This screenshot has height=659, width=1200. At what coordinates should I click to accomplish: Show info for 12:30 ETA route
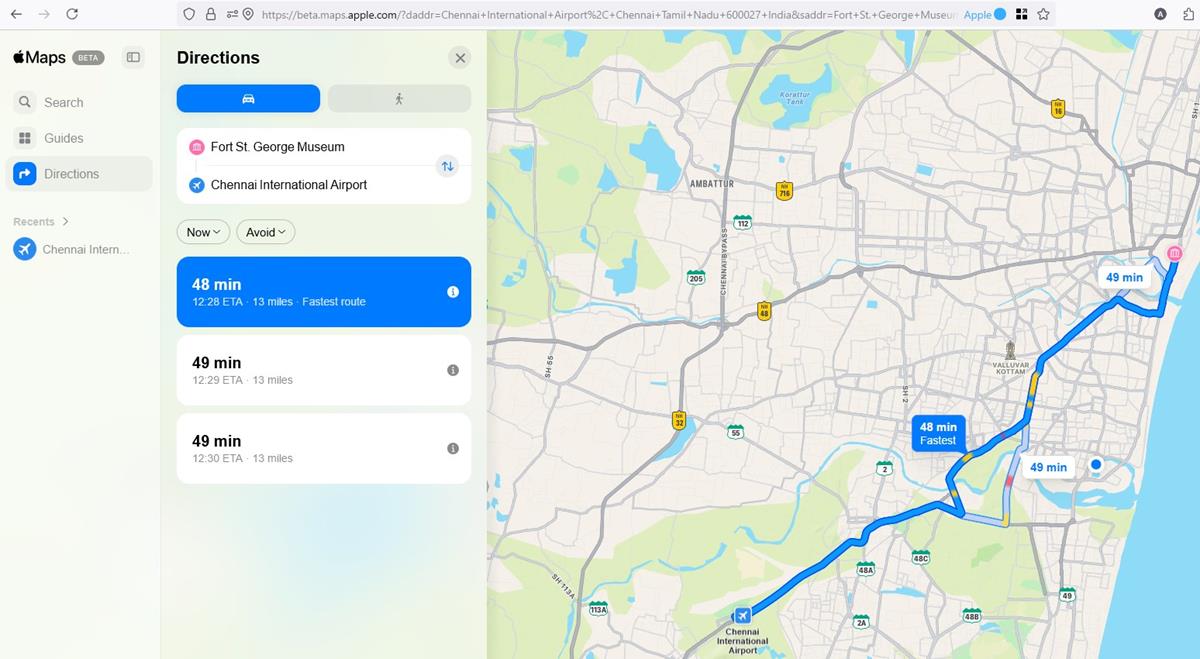[x=452, y=448]
